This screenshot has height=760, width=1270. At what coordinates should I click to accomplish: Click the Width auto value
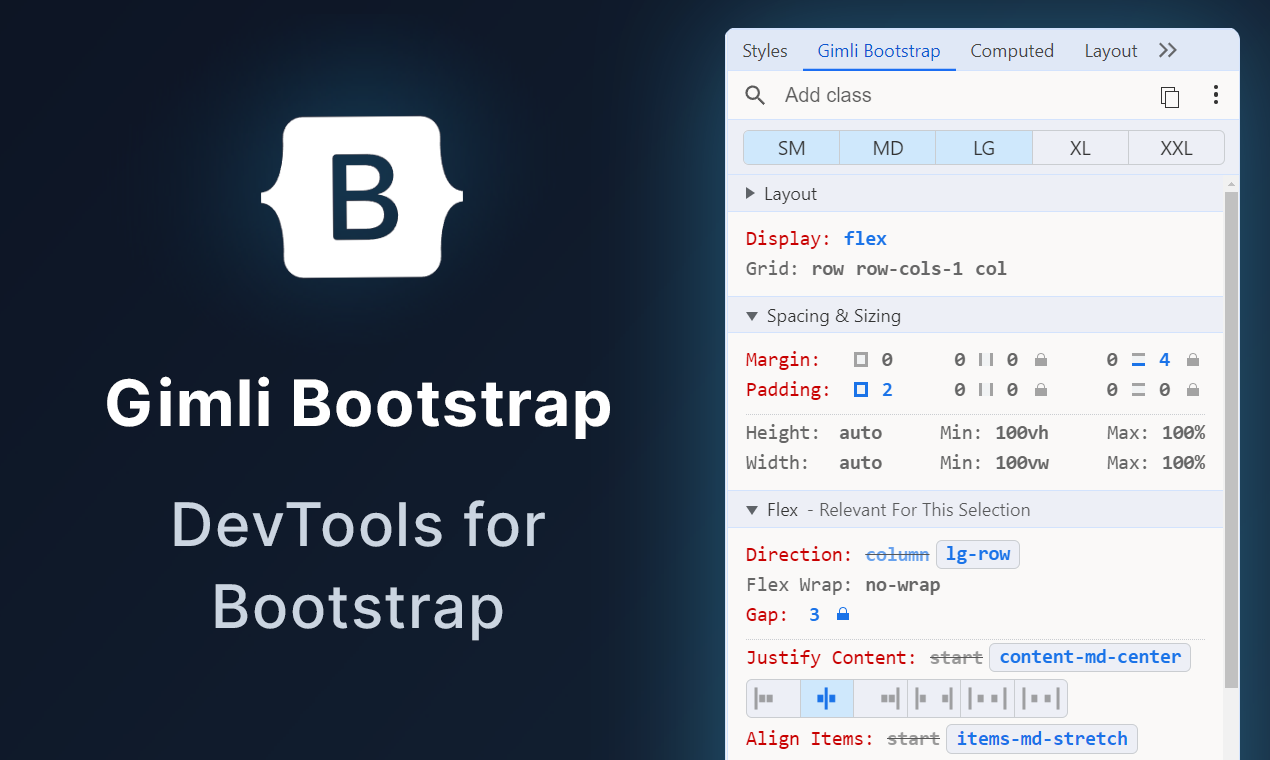point(860,463)
